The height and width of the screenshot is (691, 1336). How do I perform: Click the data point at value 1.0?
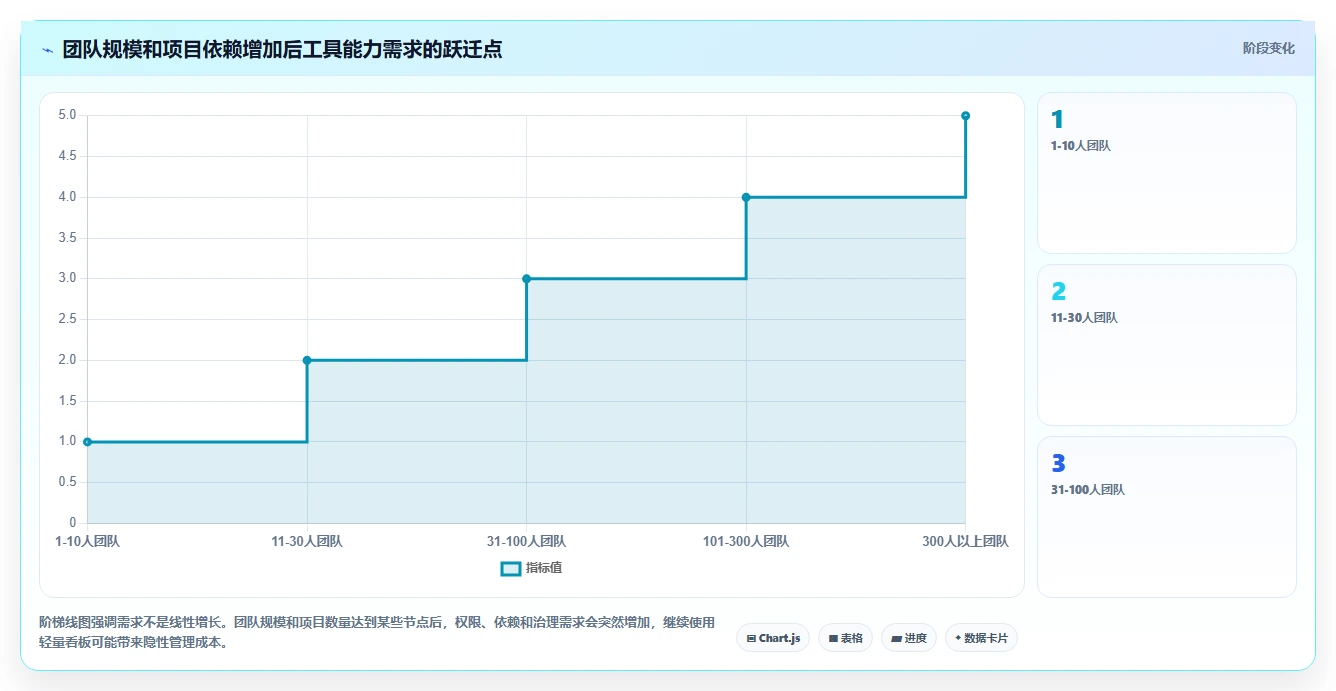click(87, 441)
